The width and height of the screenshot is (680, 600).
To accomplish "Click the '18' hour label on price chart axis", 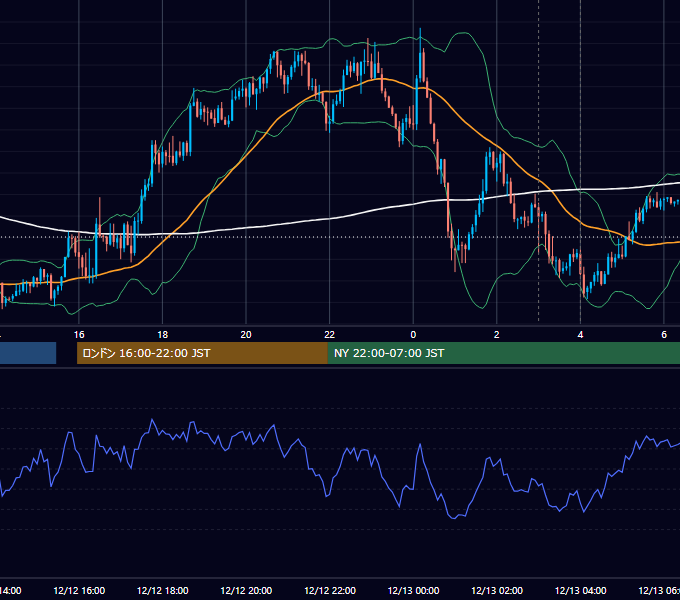I will click(x=162, y=335).
